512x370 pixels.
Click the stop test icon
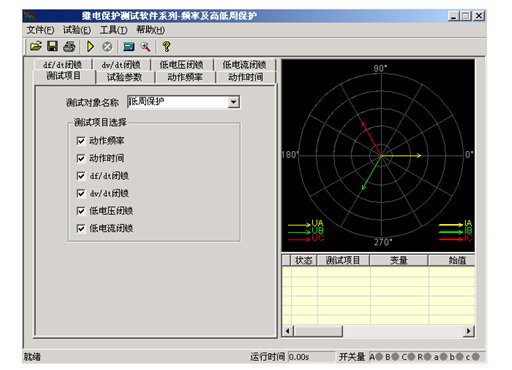click(x=107, y=47)
